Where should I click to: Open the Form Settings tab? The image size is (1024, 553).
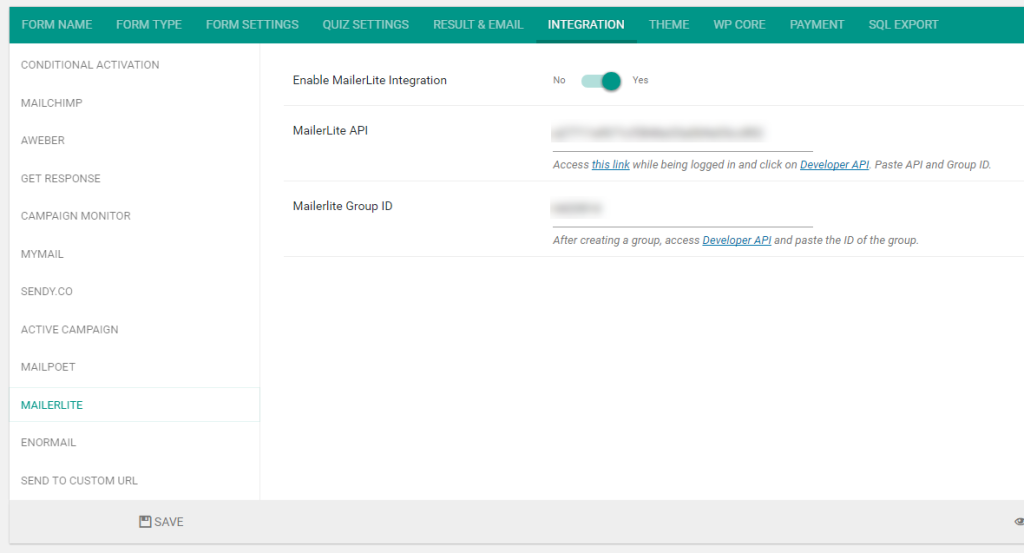pyautogui.click(x=252, y=25)
